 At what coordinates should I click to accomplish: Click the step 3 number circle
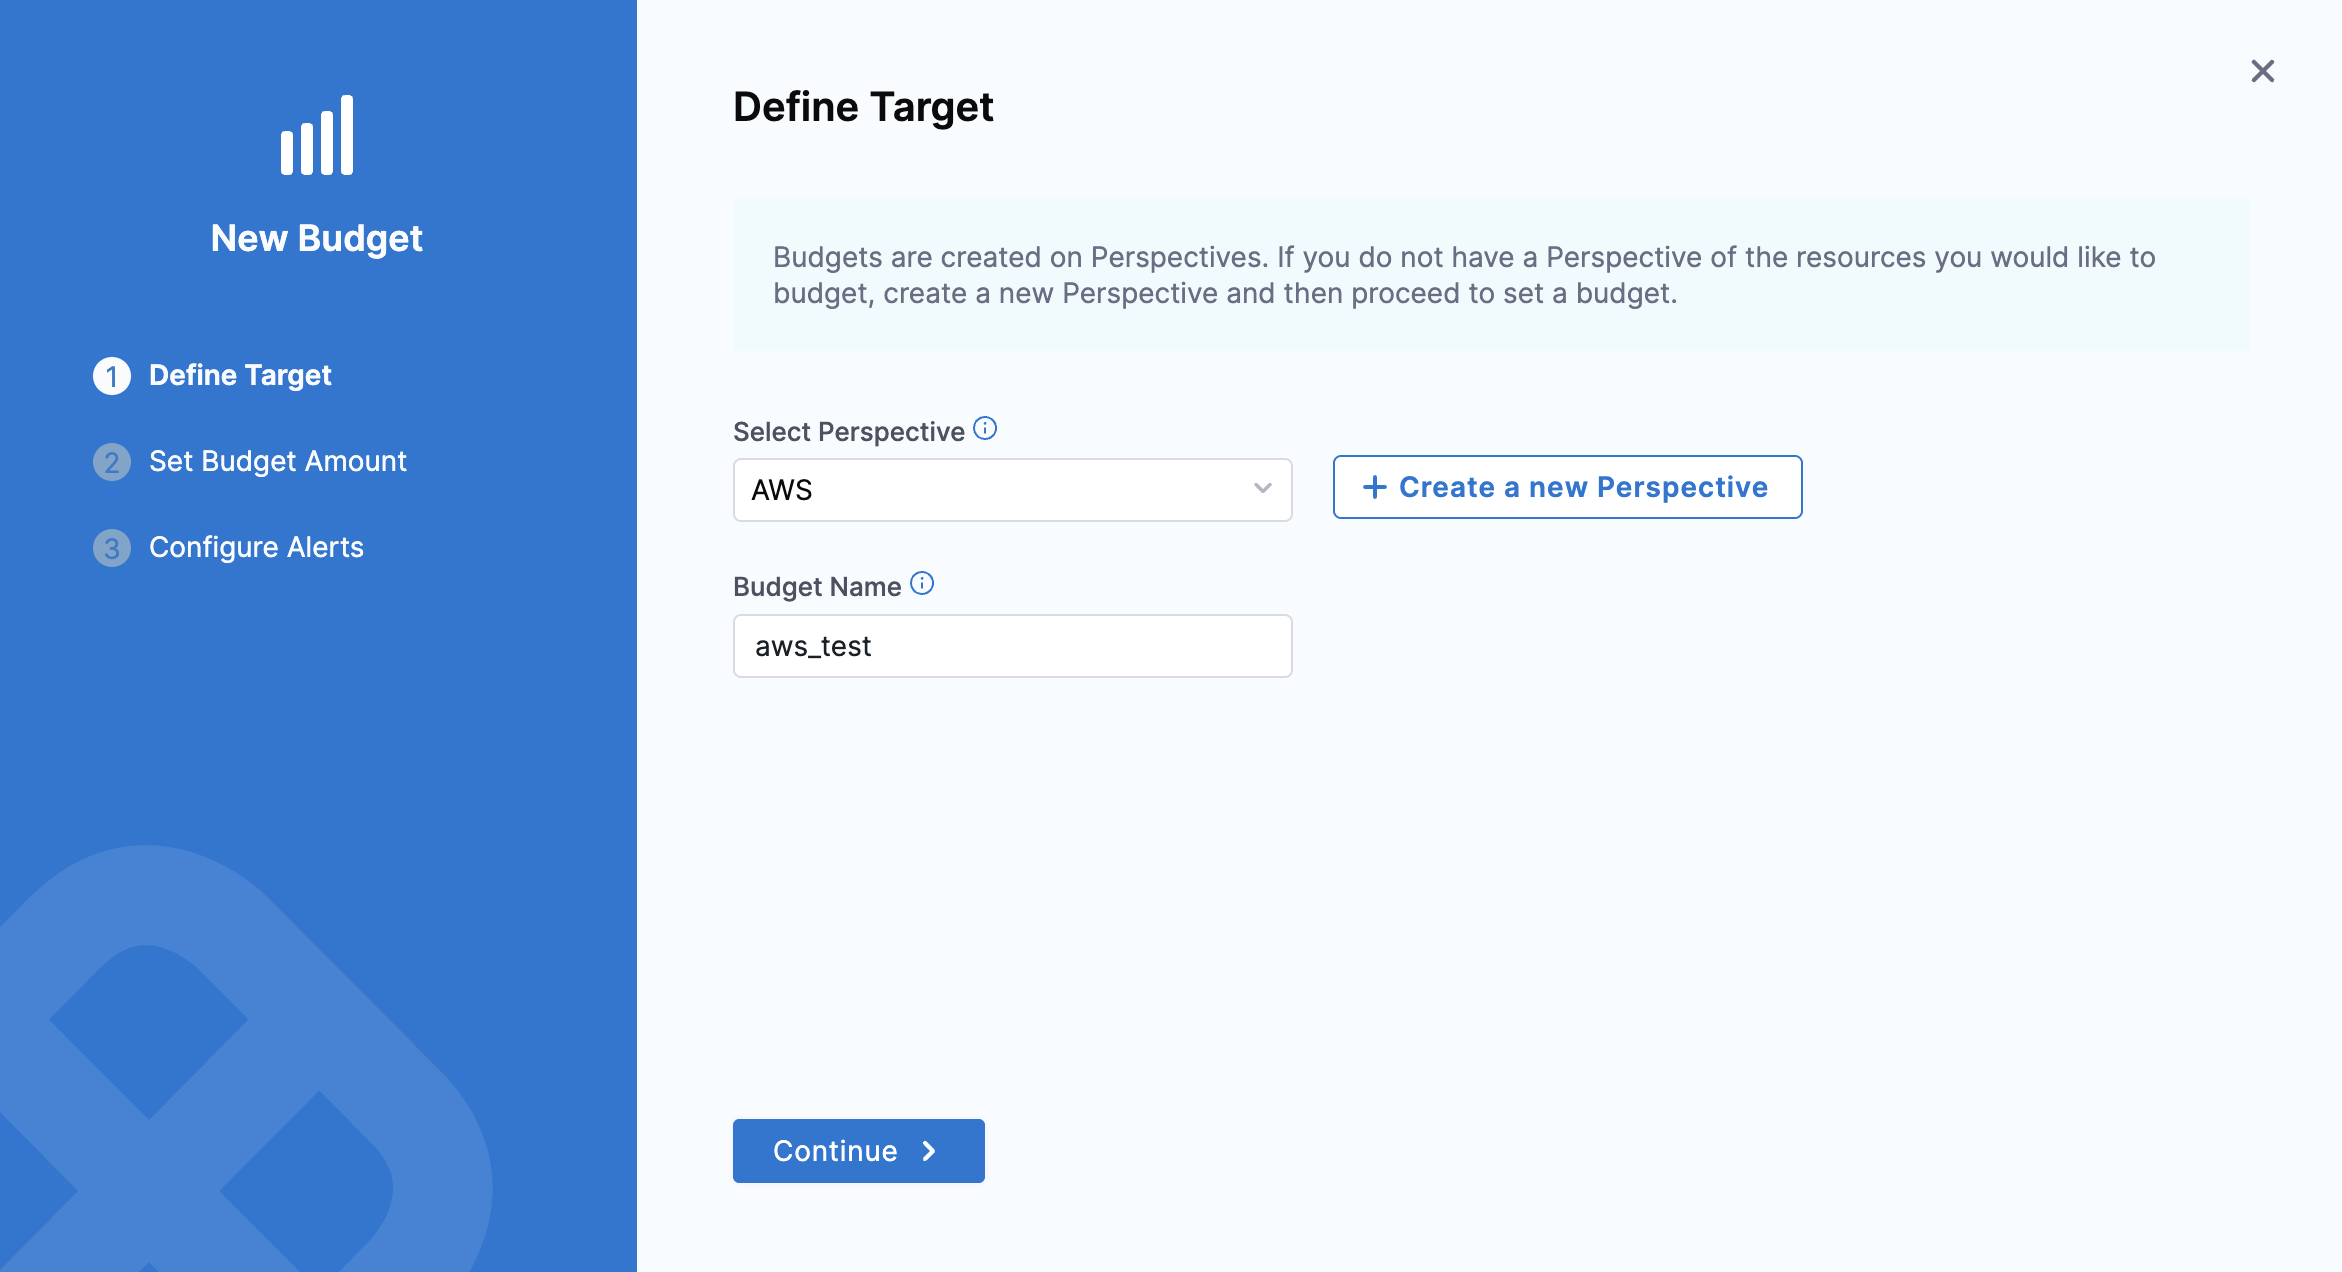click(x=112, y=548)
